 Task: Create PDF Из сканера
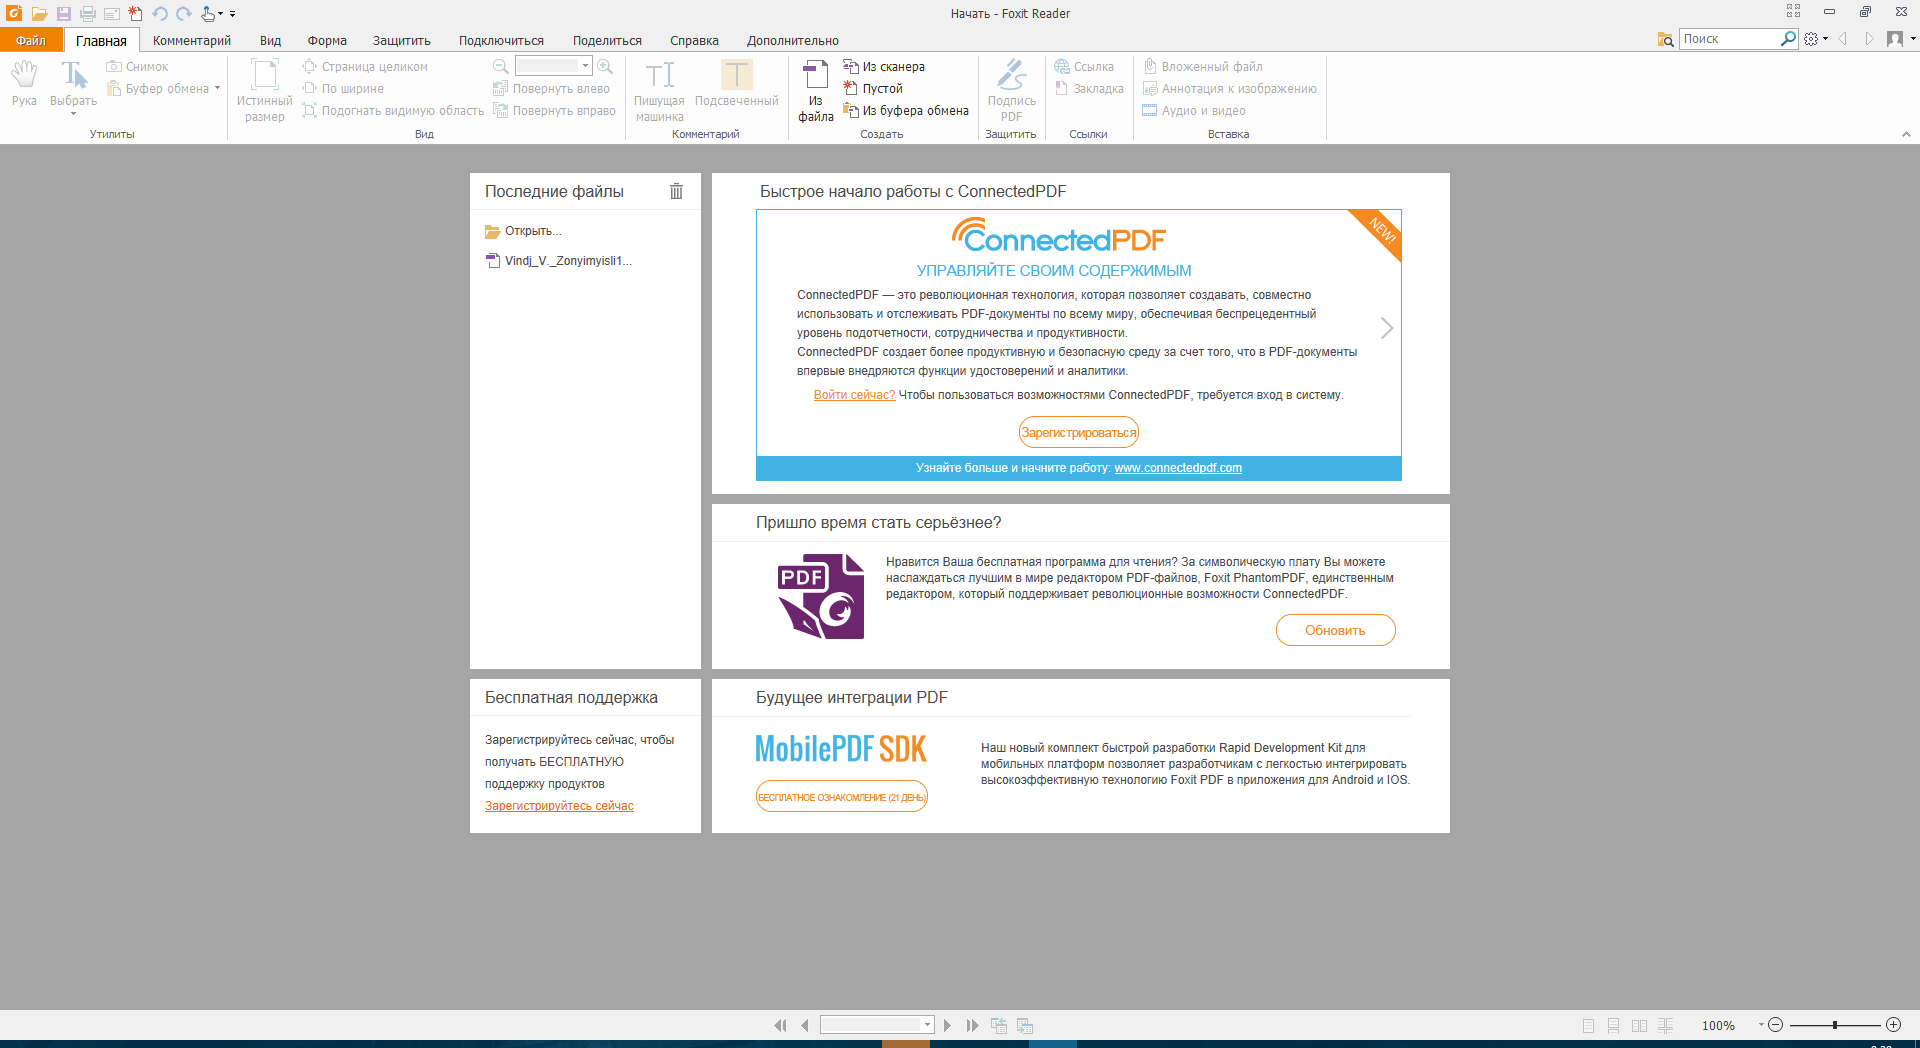click(884, 67)
